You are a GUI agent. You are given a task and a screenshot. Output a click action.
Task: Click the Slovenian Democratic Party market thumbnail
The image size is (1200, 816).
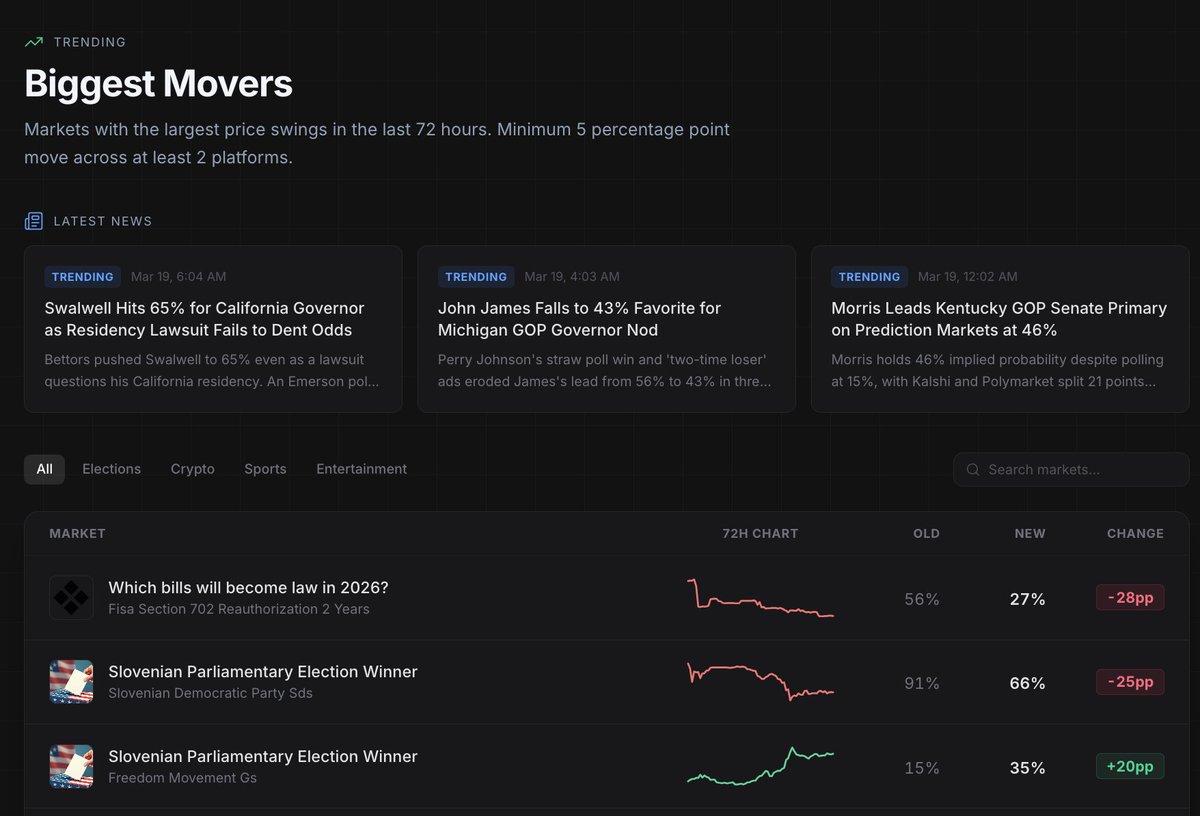pyautogui.click(x=71, y=682)
